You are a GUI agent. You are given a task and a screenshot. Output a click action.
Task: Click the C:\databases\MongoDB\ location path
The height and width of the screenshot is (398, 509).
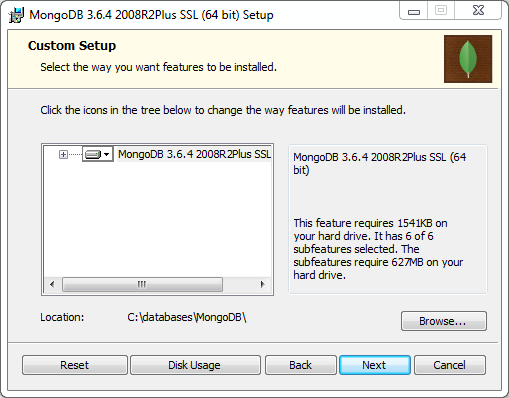point(187,317)
